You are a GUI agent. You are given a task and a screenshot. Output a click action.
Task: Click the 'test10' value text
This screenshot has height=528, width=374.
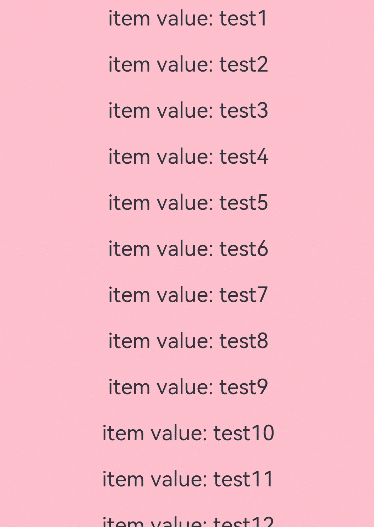[x=244, y=433]
